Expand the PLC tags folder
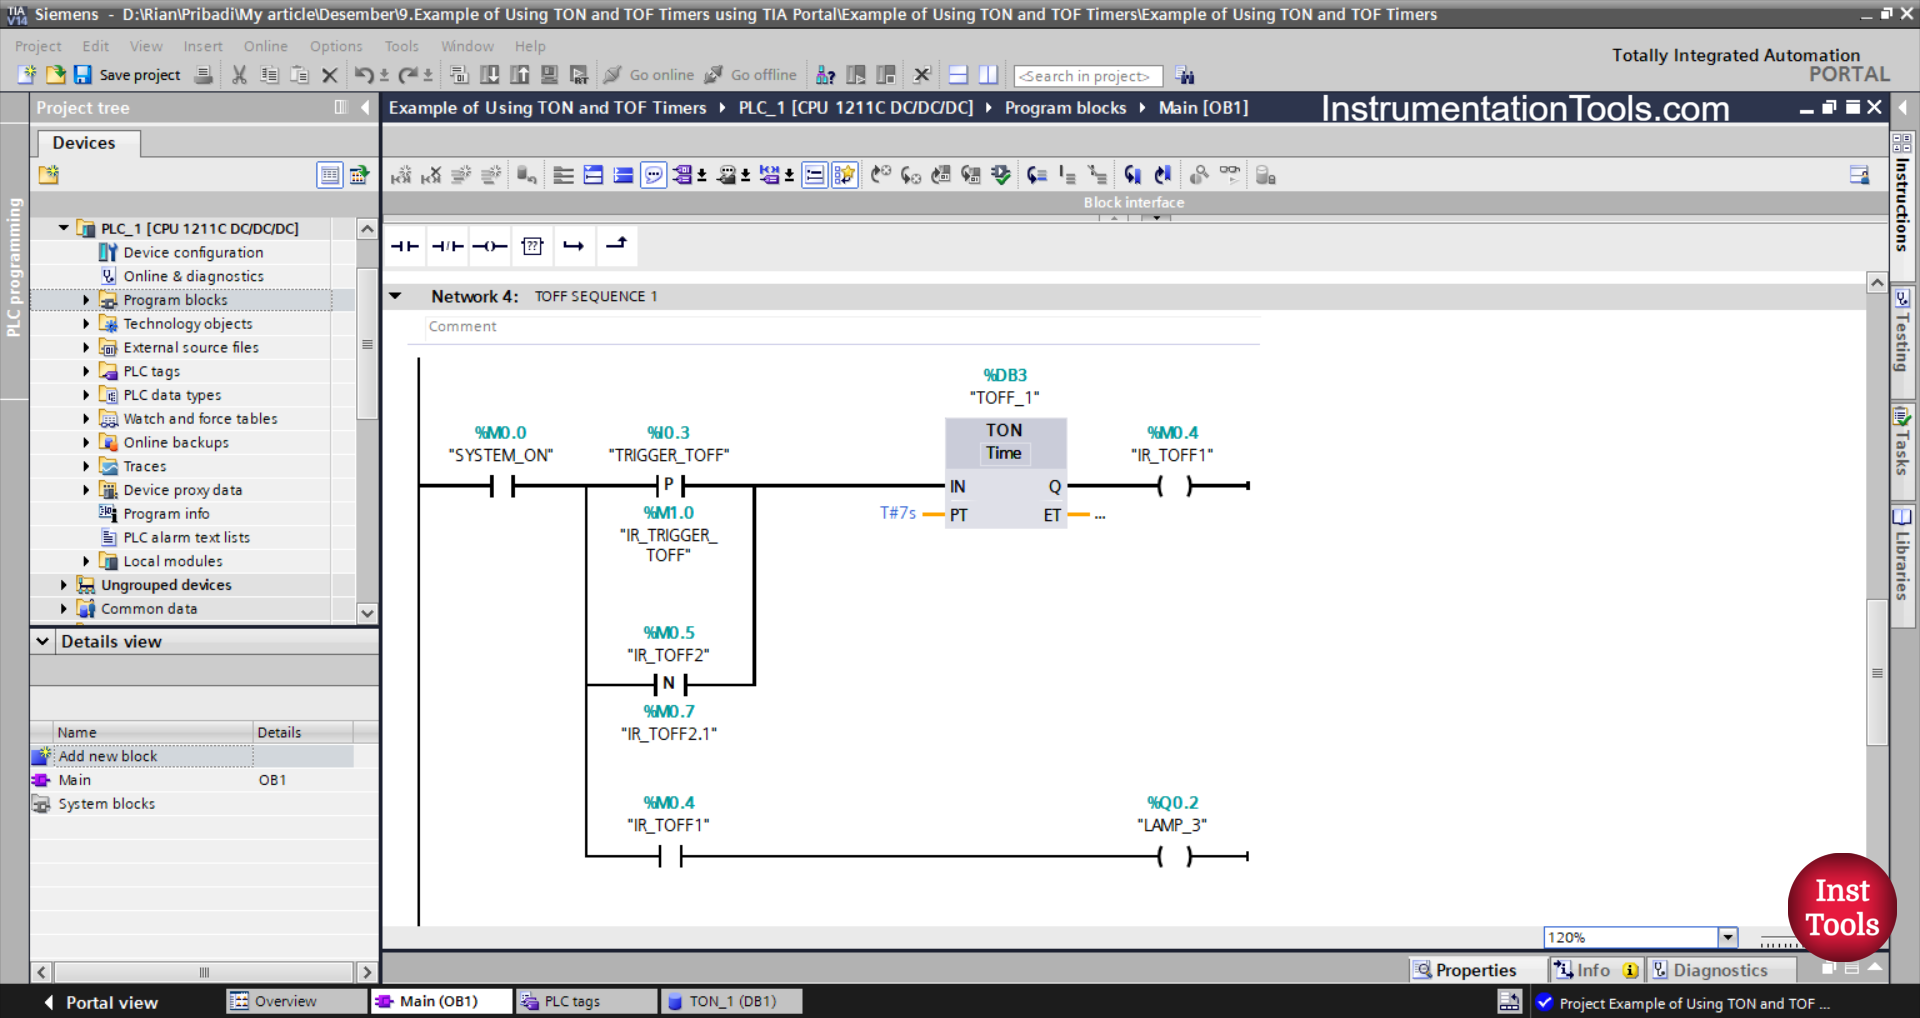This screenshot has height=1018, width=1920. point(85,371)
